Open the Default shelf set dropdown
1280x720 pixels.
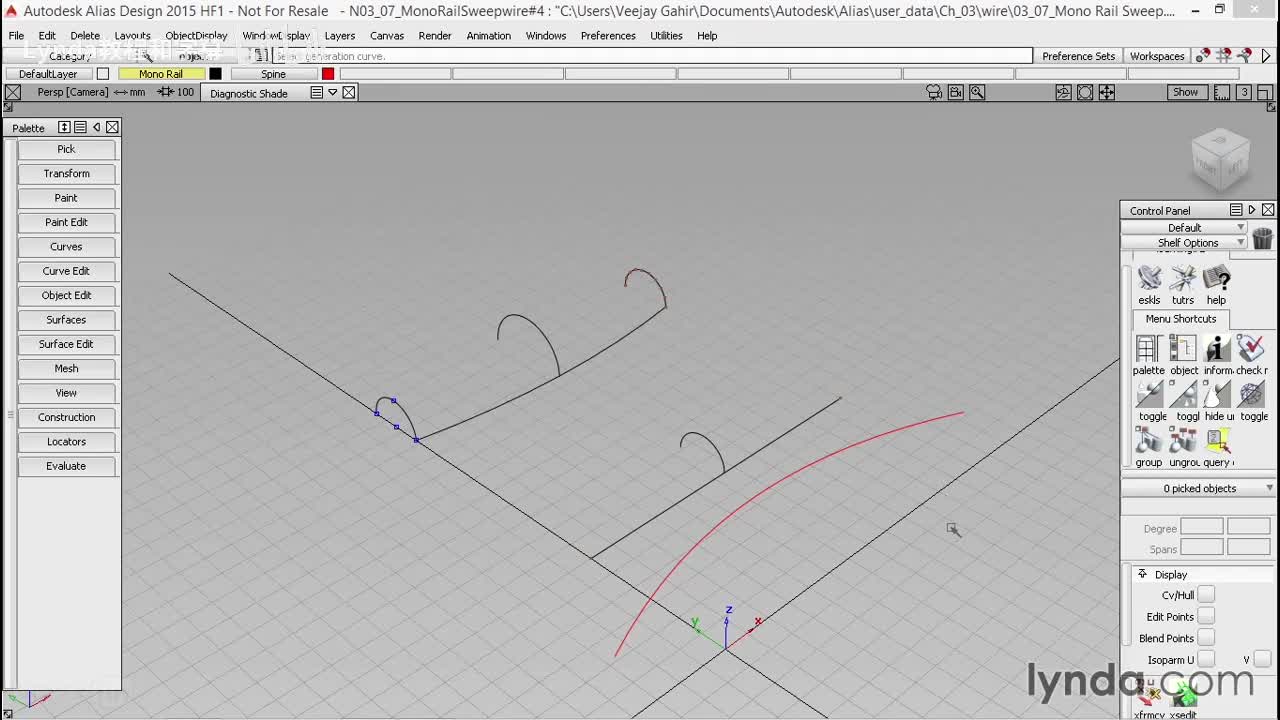pyautogui.click(x=1185, y=227)
